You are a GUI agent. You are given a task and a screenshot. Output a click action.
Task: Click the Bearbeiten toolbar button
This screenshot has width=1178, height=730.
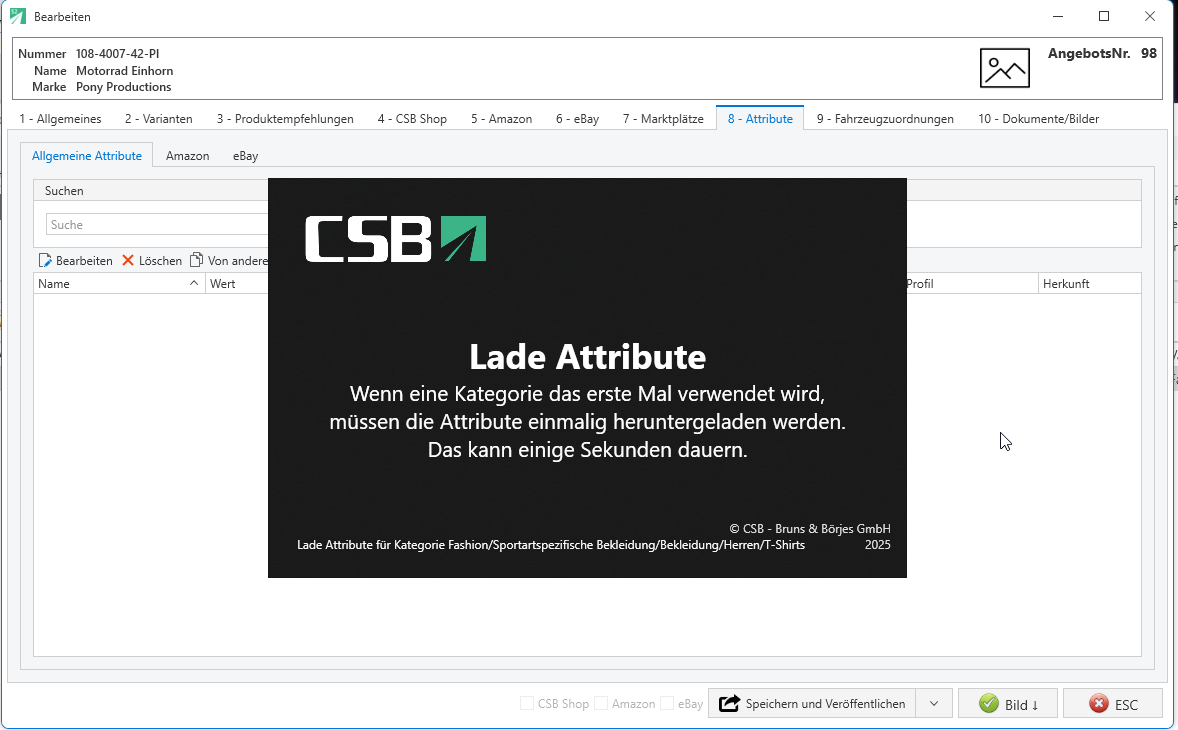76,261
